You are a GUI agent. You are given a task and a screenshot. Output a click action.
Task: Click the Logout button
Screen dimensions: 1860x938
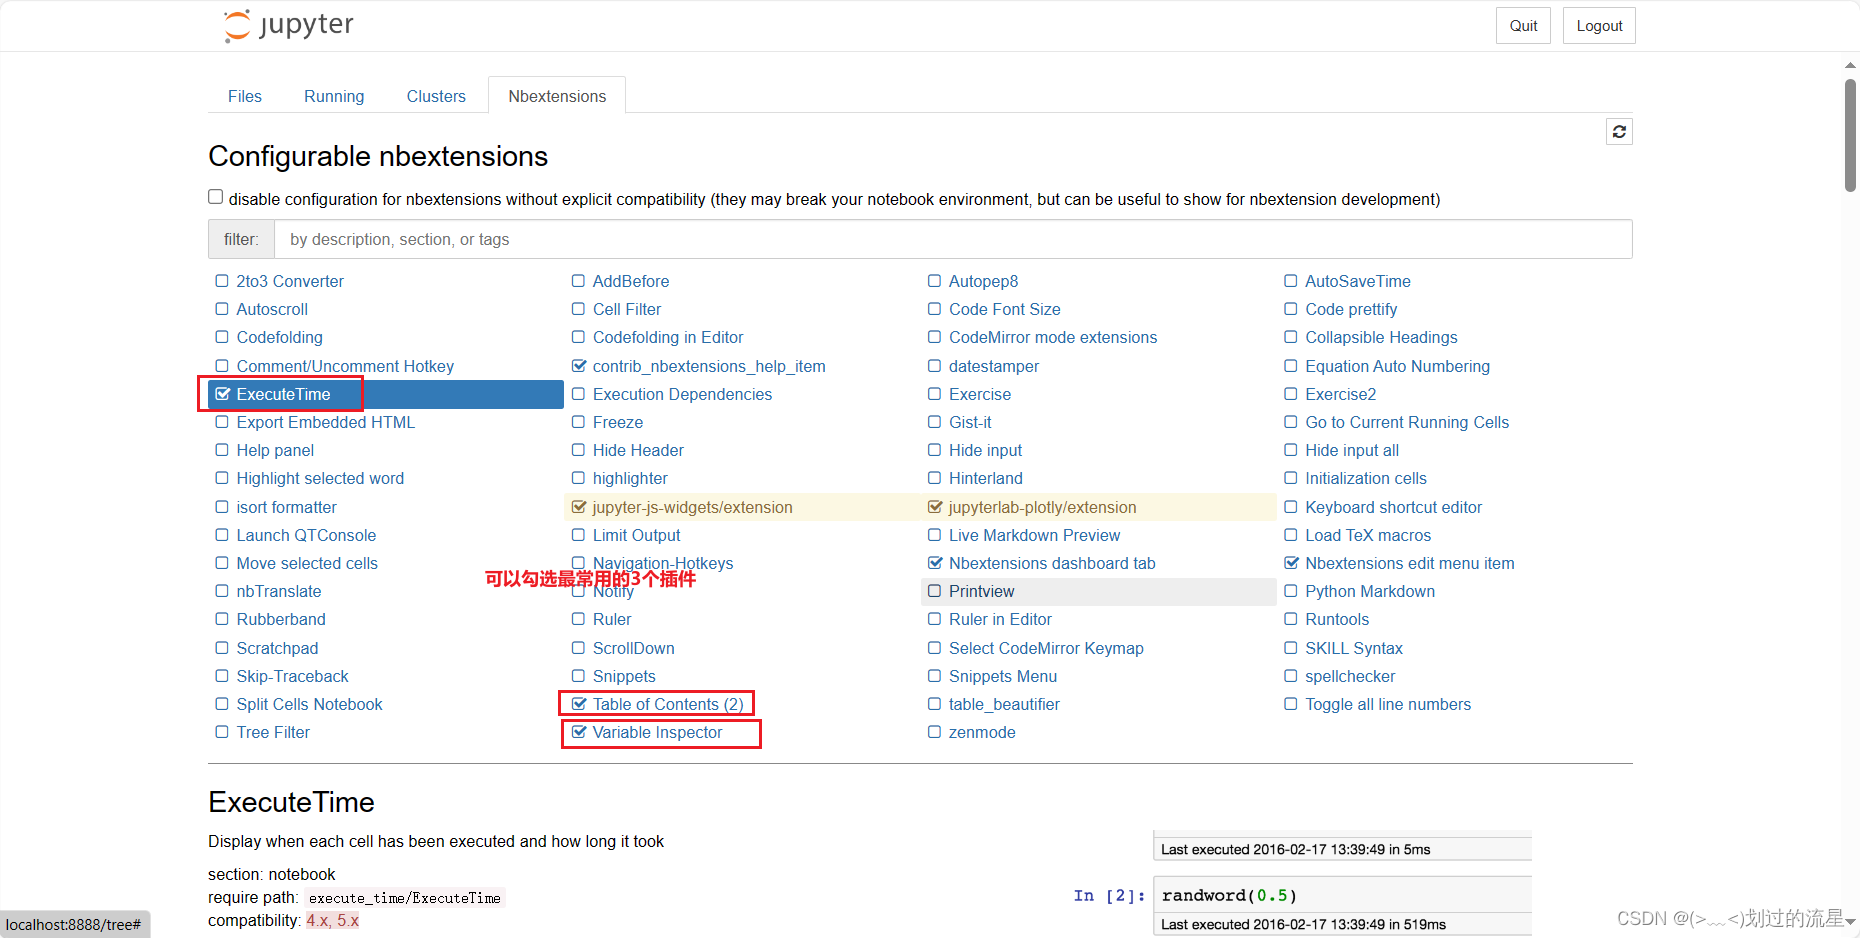click(1598, 25)
